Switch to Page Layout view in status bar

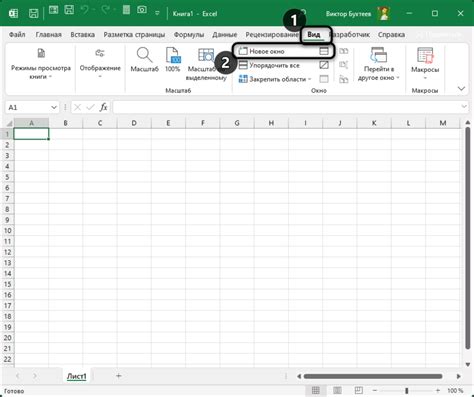point(337,390)
